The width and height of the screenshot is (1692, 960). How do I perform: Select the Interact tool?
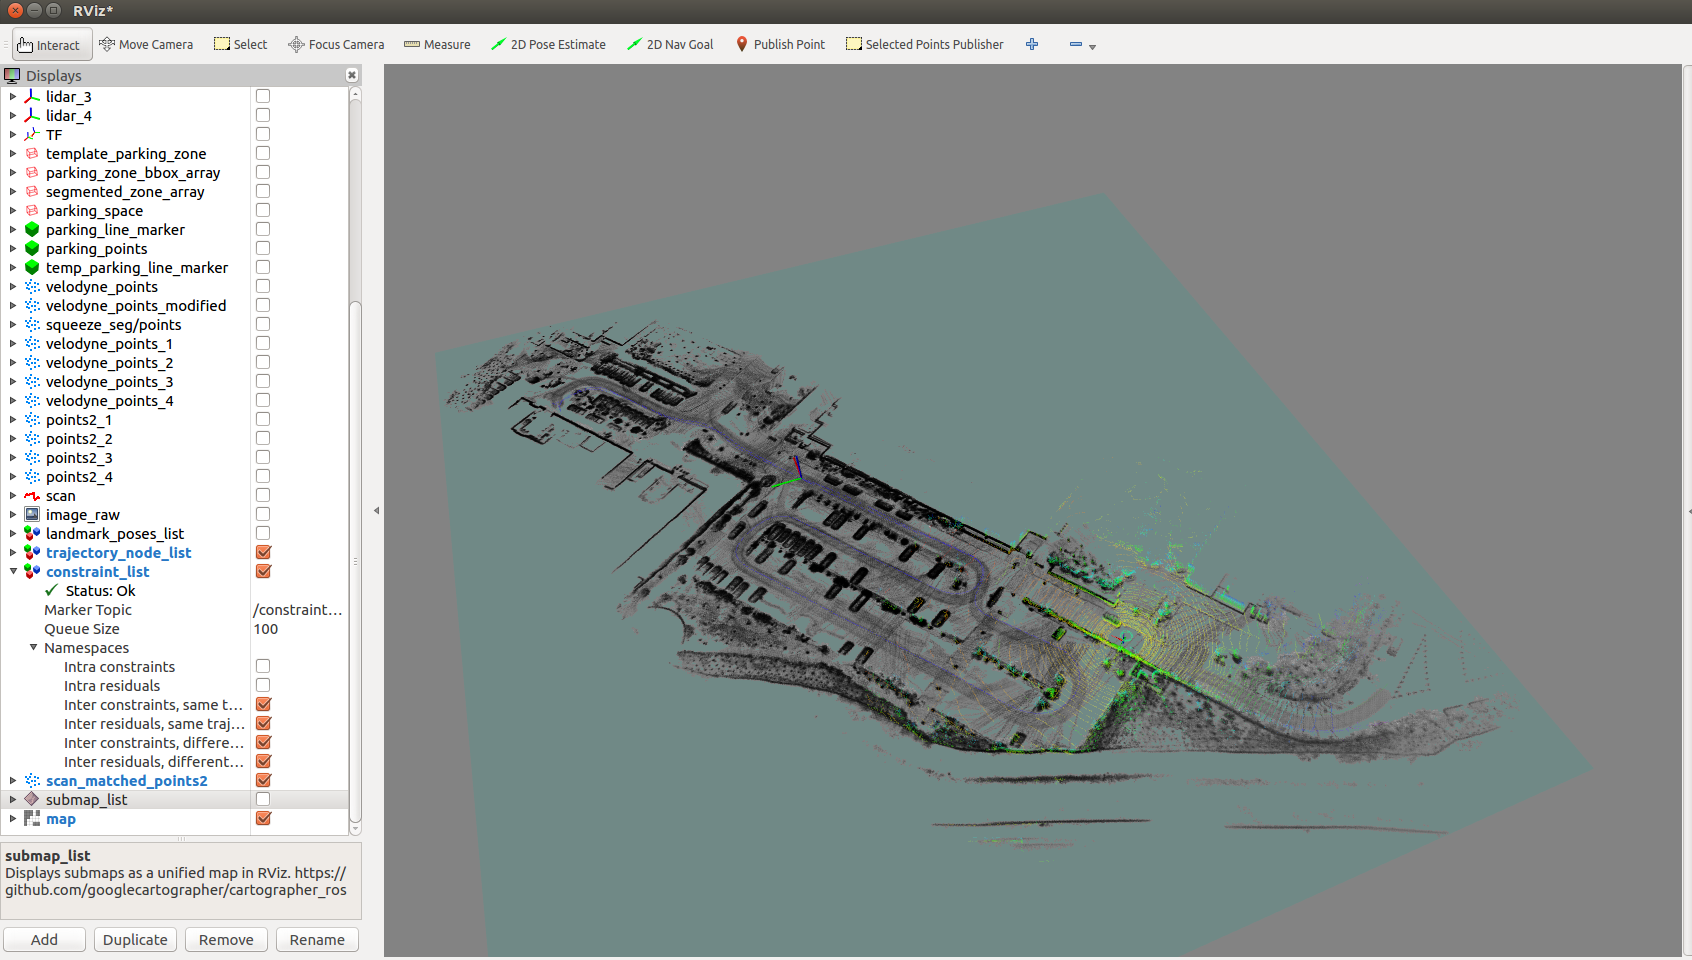coord(50,44)
